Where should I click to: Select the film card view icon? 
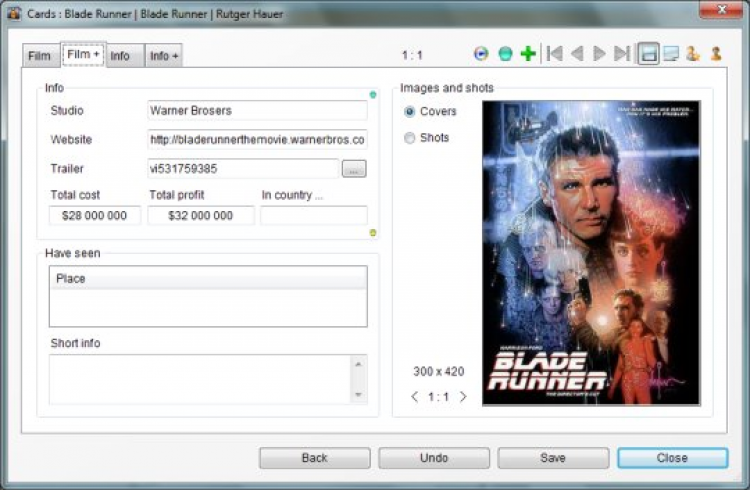pyautogui.click(x=649, y=54)
